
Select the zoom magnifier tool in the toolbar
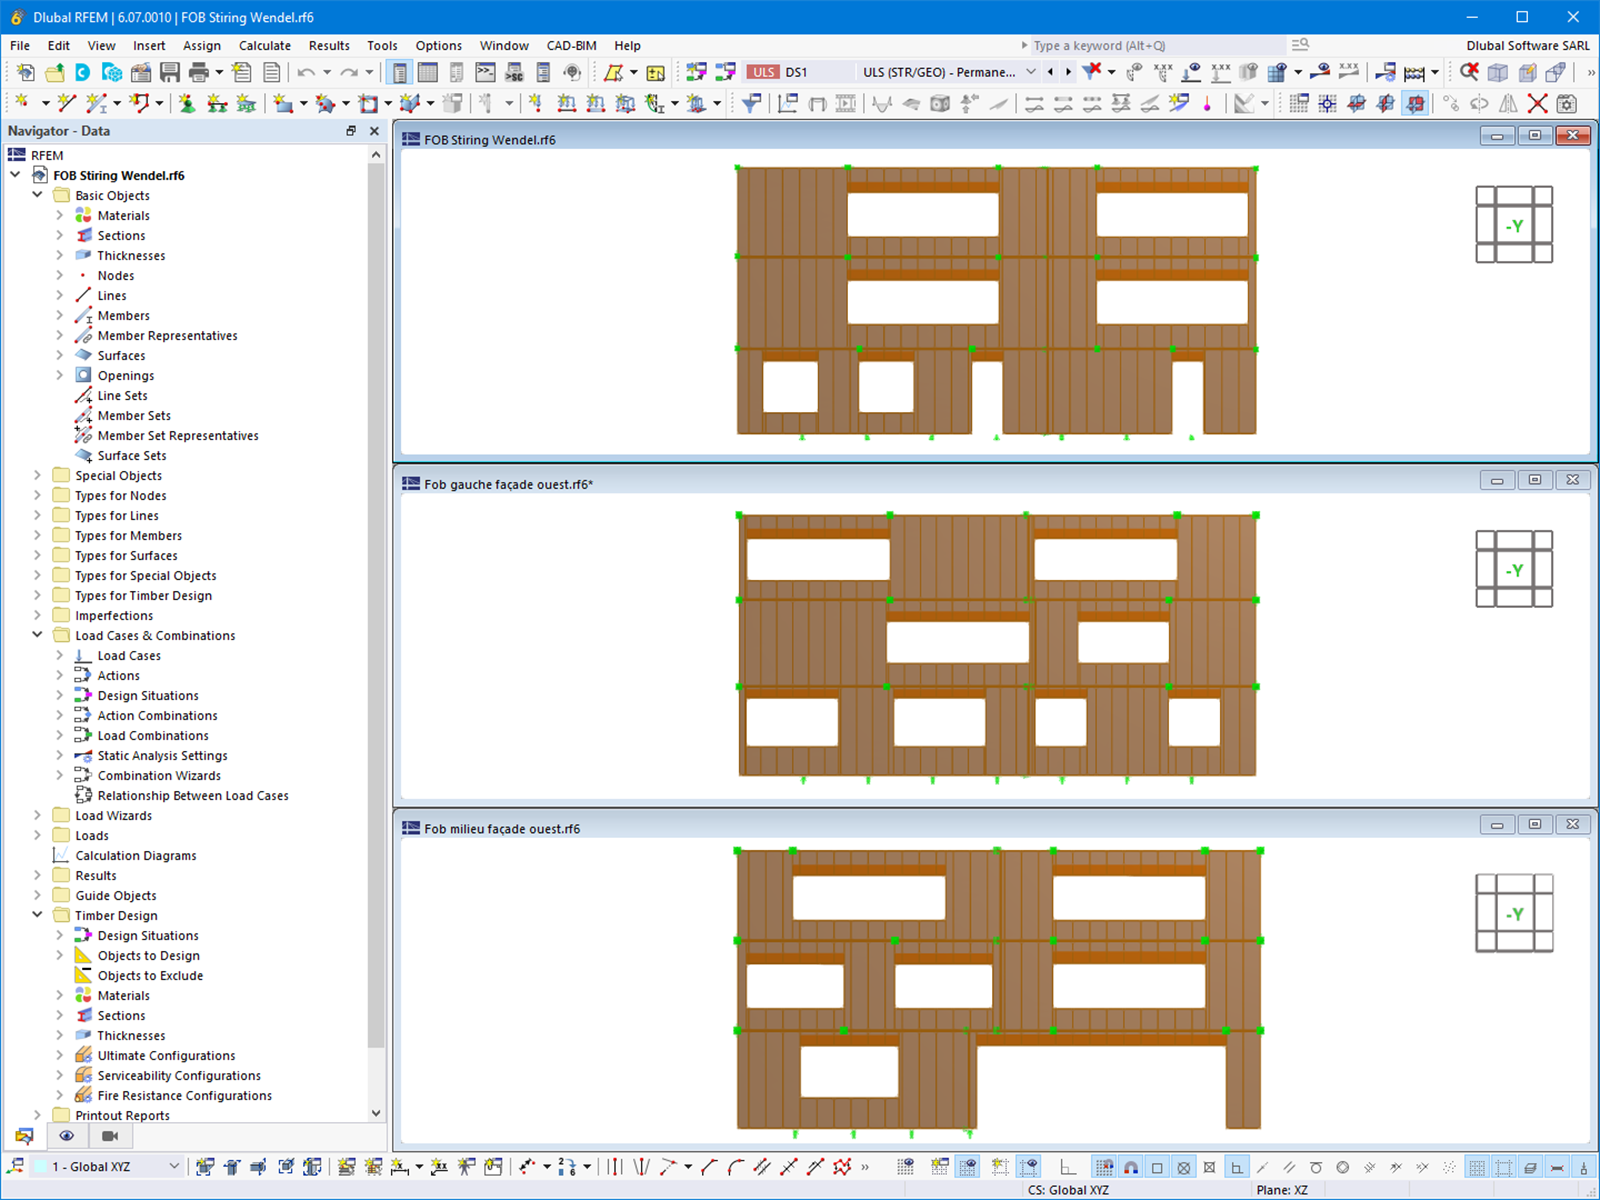(1468, 72)
